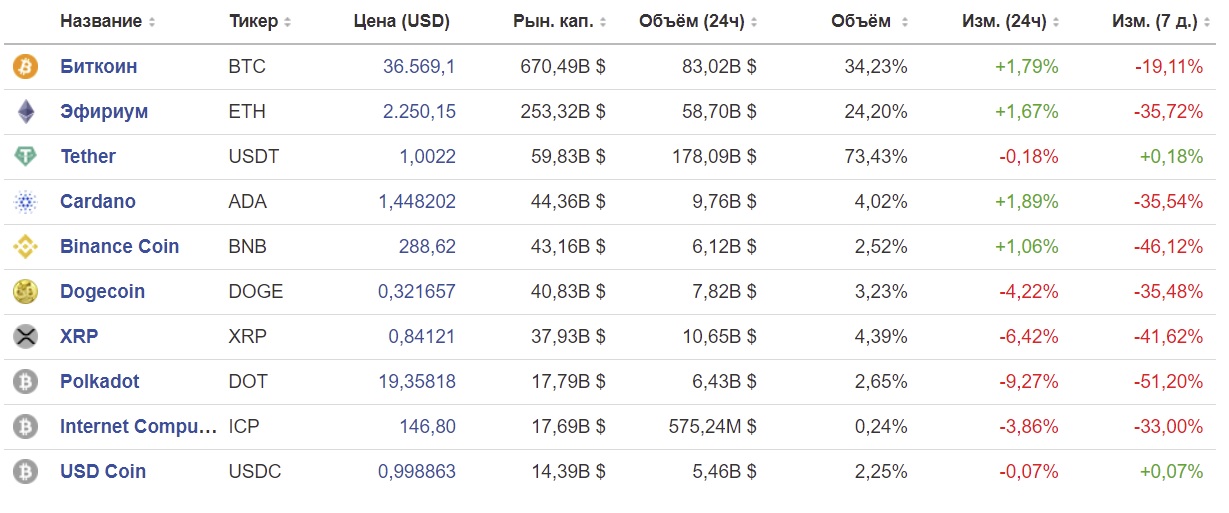This screenshot has height=513, width=1229.
Task: Click volume value 575,24M $
Action: click(x=713, y=427)
